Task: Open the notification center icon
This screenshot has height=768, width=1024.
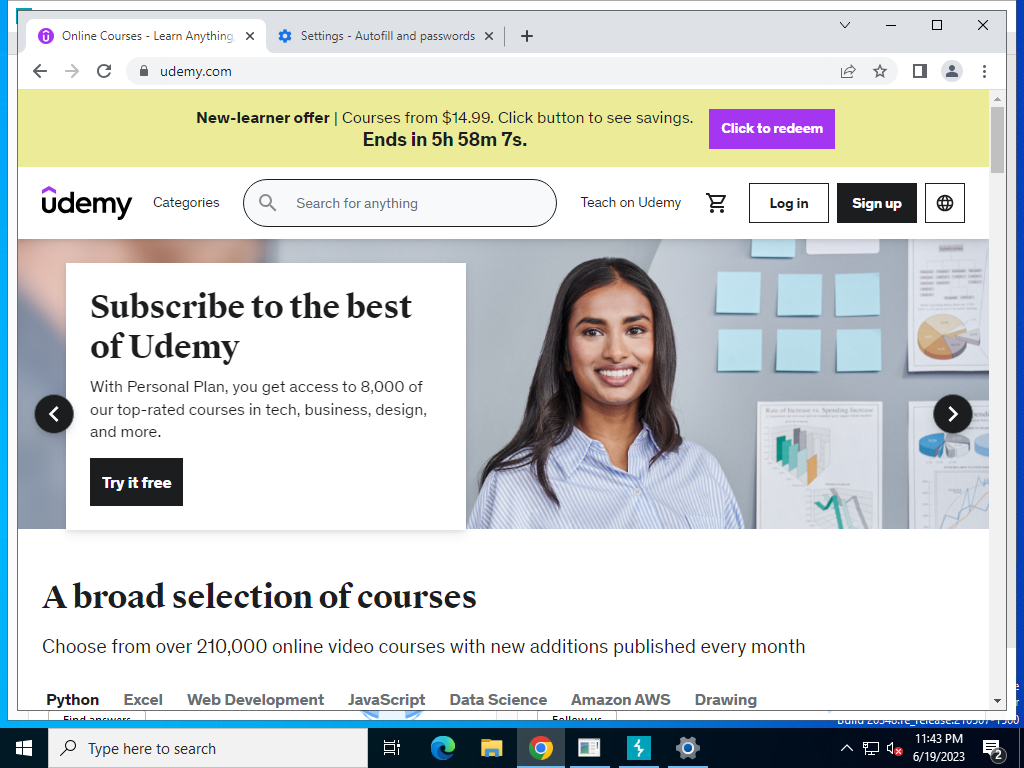Action: point(993,749)
